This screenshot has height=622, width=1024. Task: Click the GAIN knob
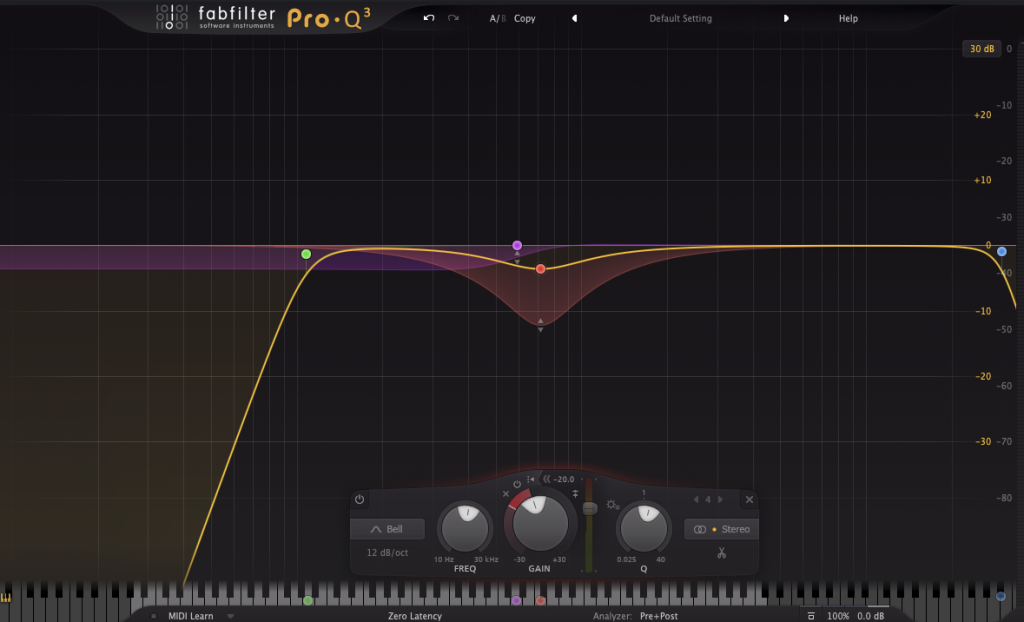point(540,523)
